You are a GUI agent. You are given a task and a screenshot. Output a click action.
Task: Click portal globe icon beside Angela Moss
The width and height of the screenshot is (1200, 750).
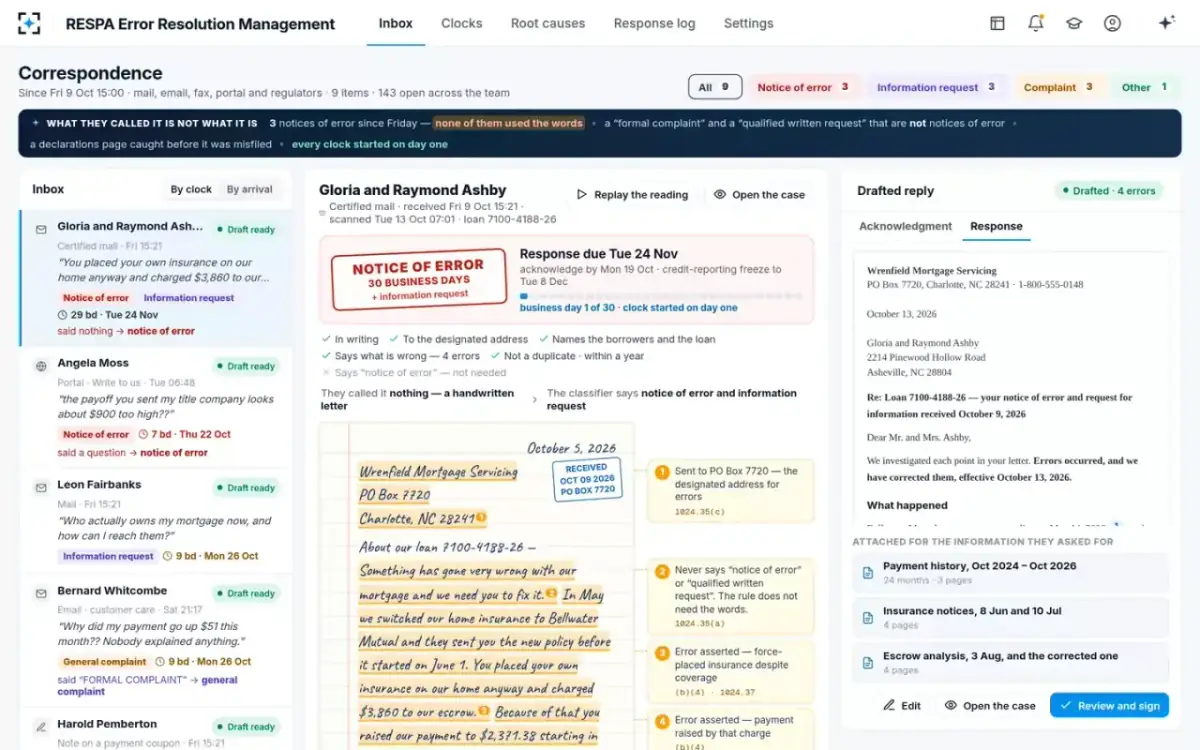point(41,366)
